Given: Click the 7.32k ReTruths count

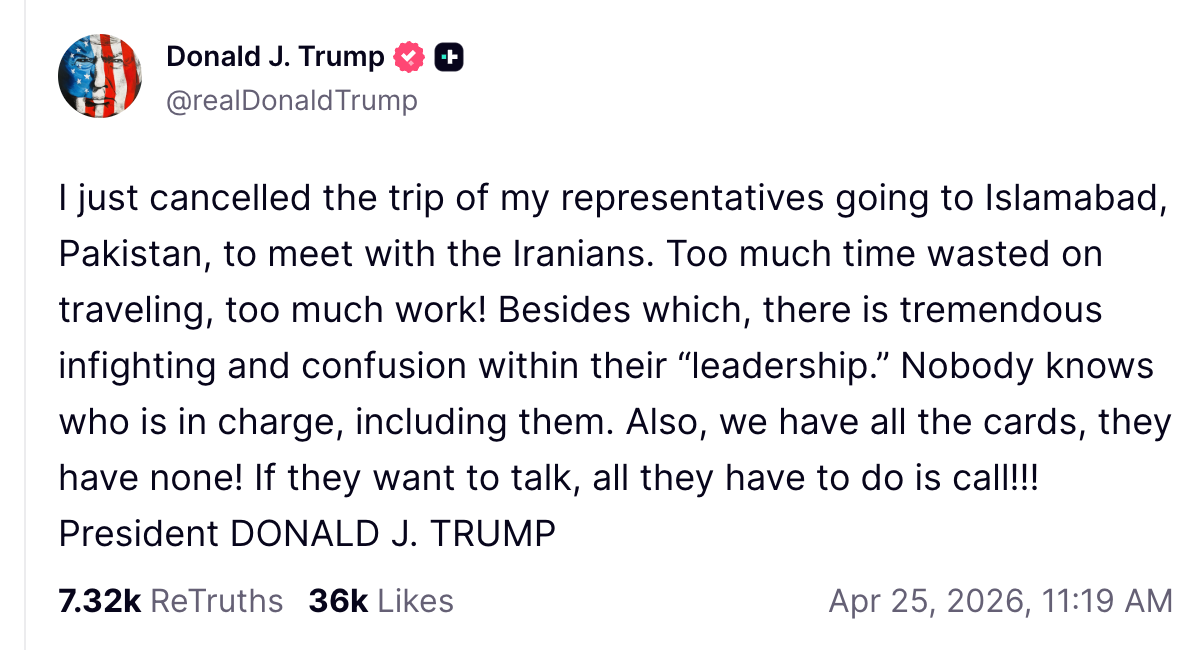Looking at the screenshot, I should pos(99,601).
